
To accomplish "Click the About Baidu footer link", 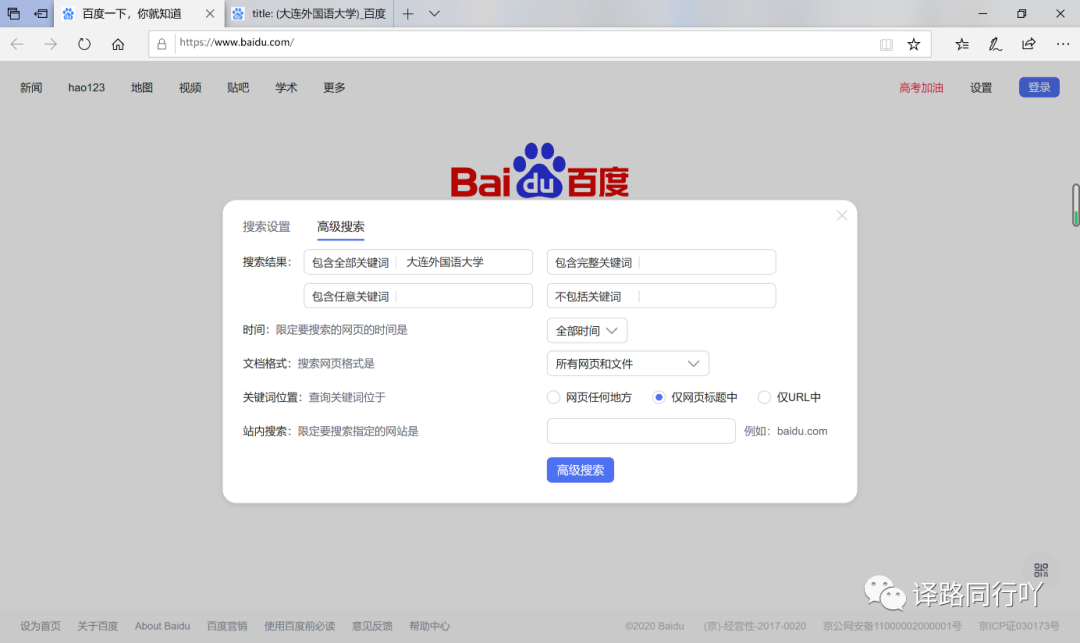I will pos(163,626).
